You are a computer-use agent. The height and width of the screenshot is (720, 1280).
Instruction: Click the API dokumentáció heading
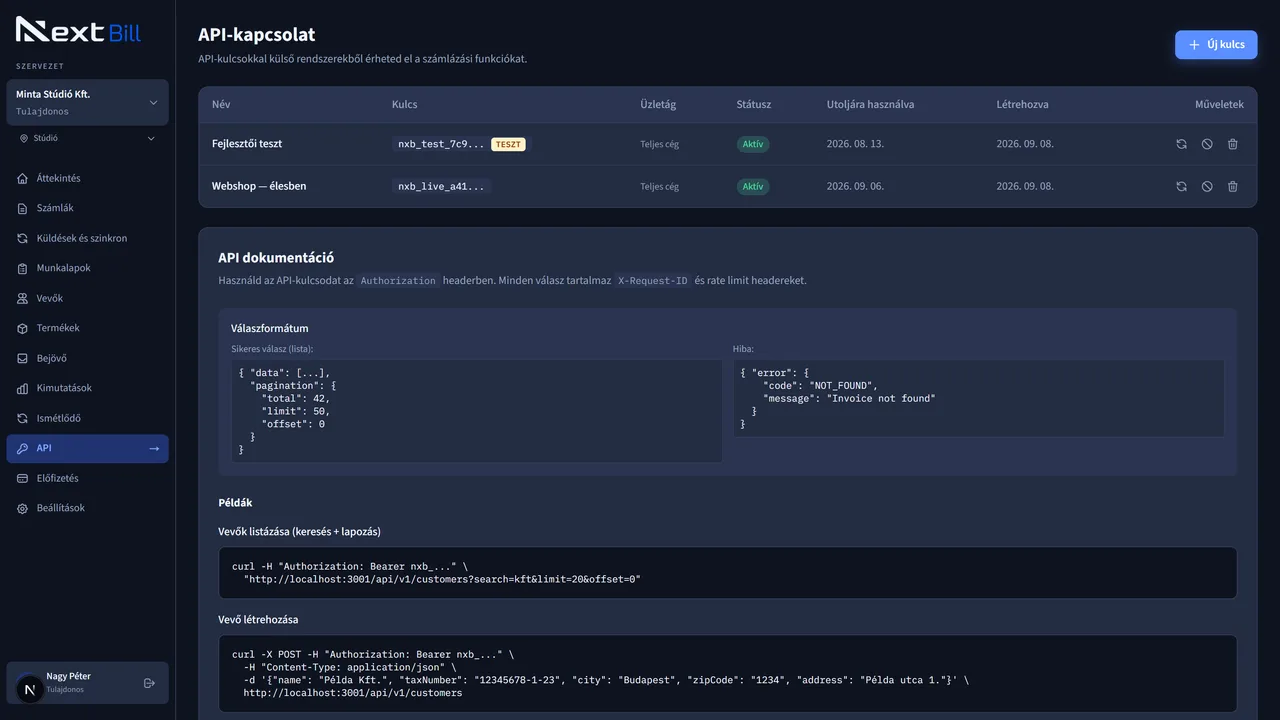(276, 258)
